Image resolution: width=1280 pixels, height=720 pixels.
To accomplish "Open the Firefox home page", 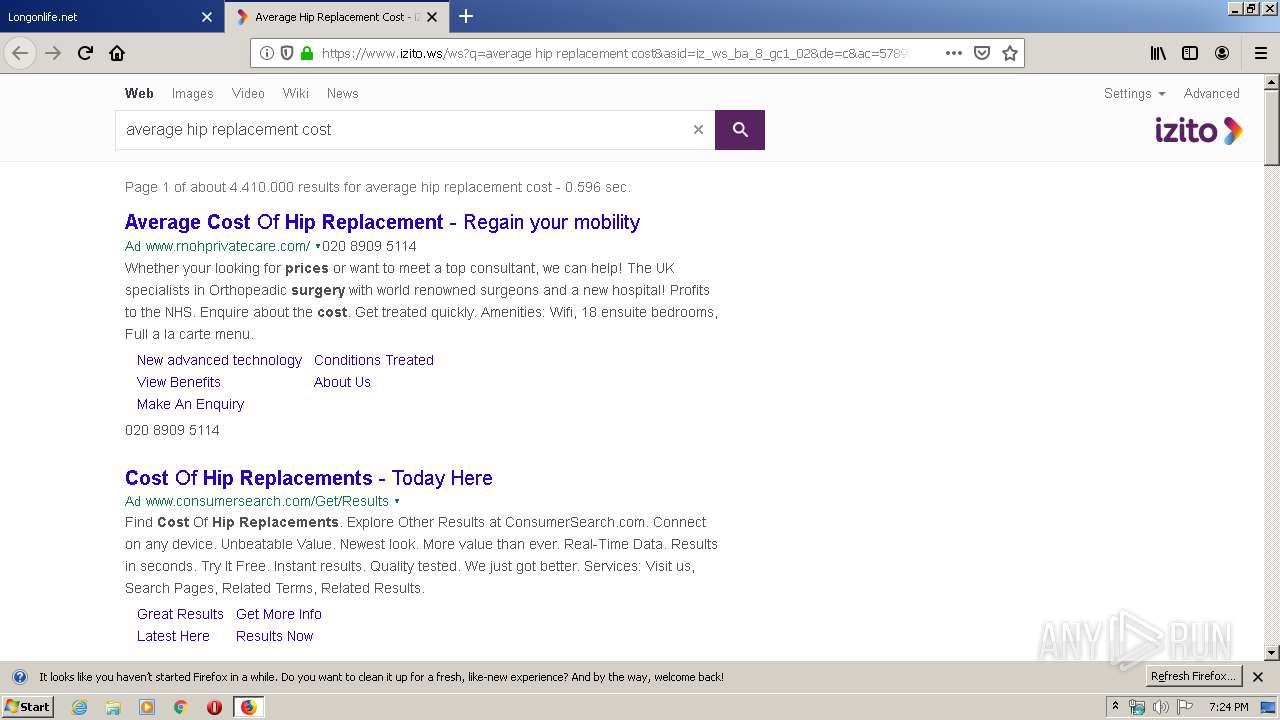I will pos(117,53).
